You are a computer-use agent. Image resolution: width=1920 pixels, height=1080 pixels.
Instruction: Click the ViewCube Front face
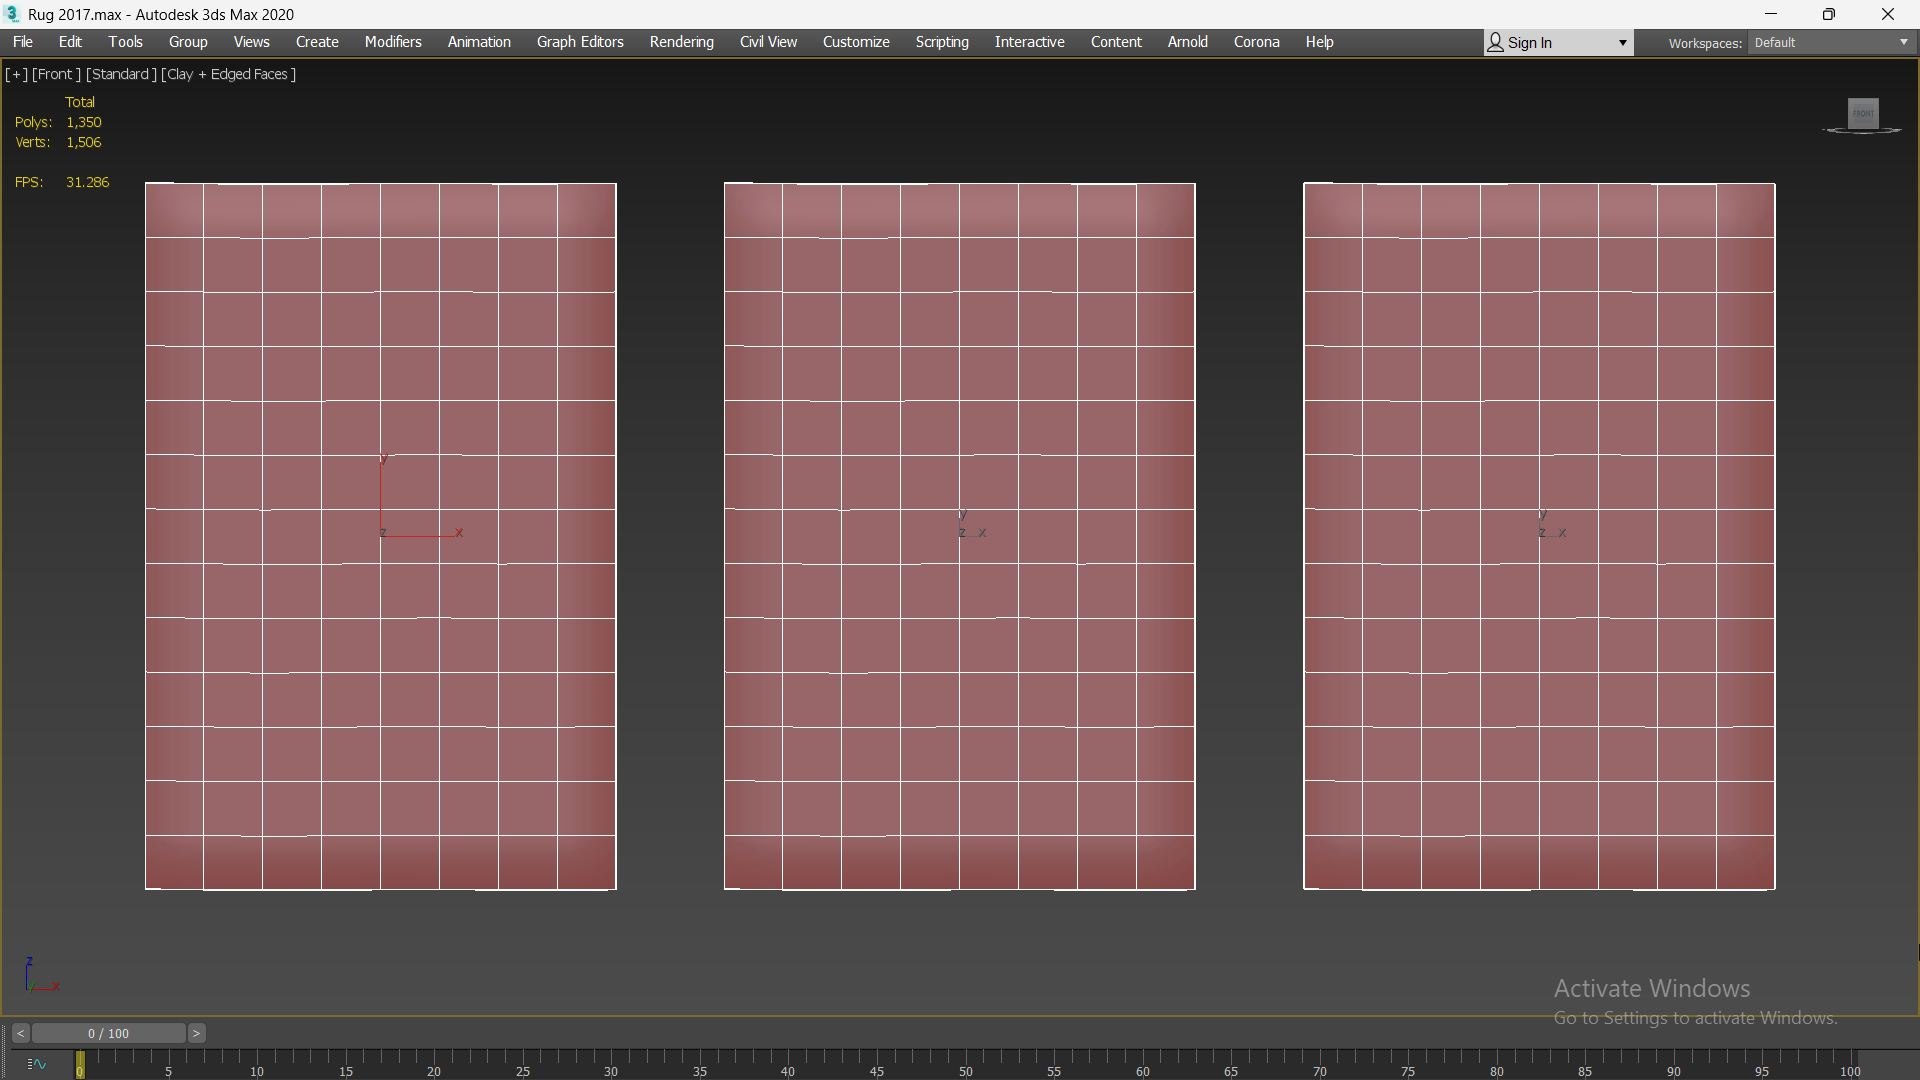pyautogui.click(x=1863, y=113)
